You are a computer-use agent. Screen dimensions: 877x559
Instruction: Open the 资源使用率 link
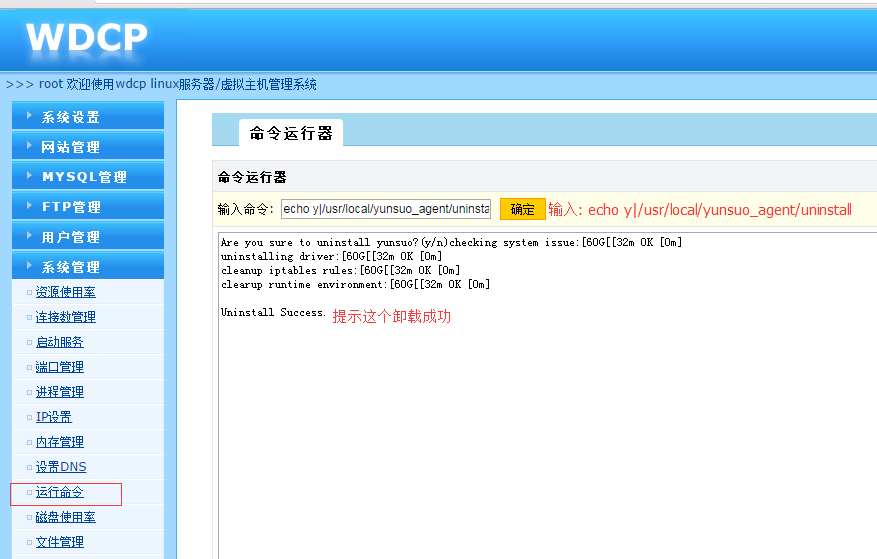click(65, 292)
